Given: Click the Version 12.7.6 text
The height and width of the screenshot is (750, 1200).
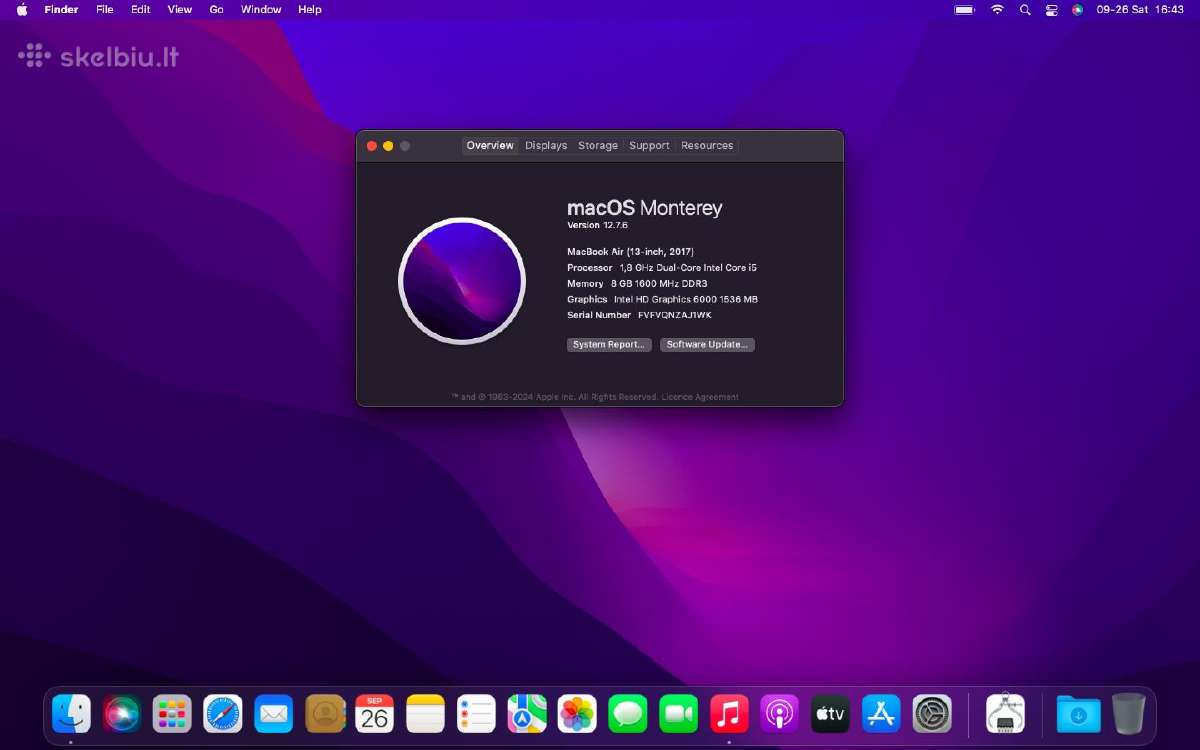Looking at the screenshot, I should click(598, 226).
